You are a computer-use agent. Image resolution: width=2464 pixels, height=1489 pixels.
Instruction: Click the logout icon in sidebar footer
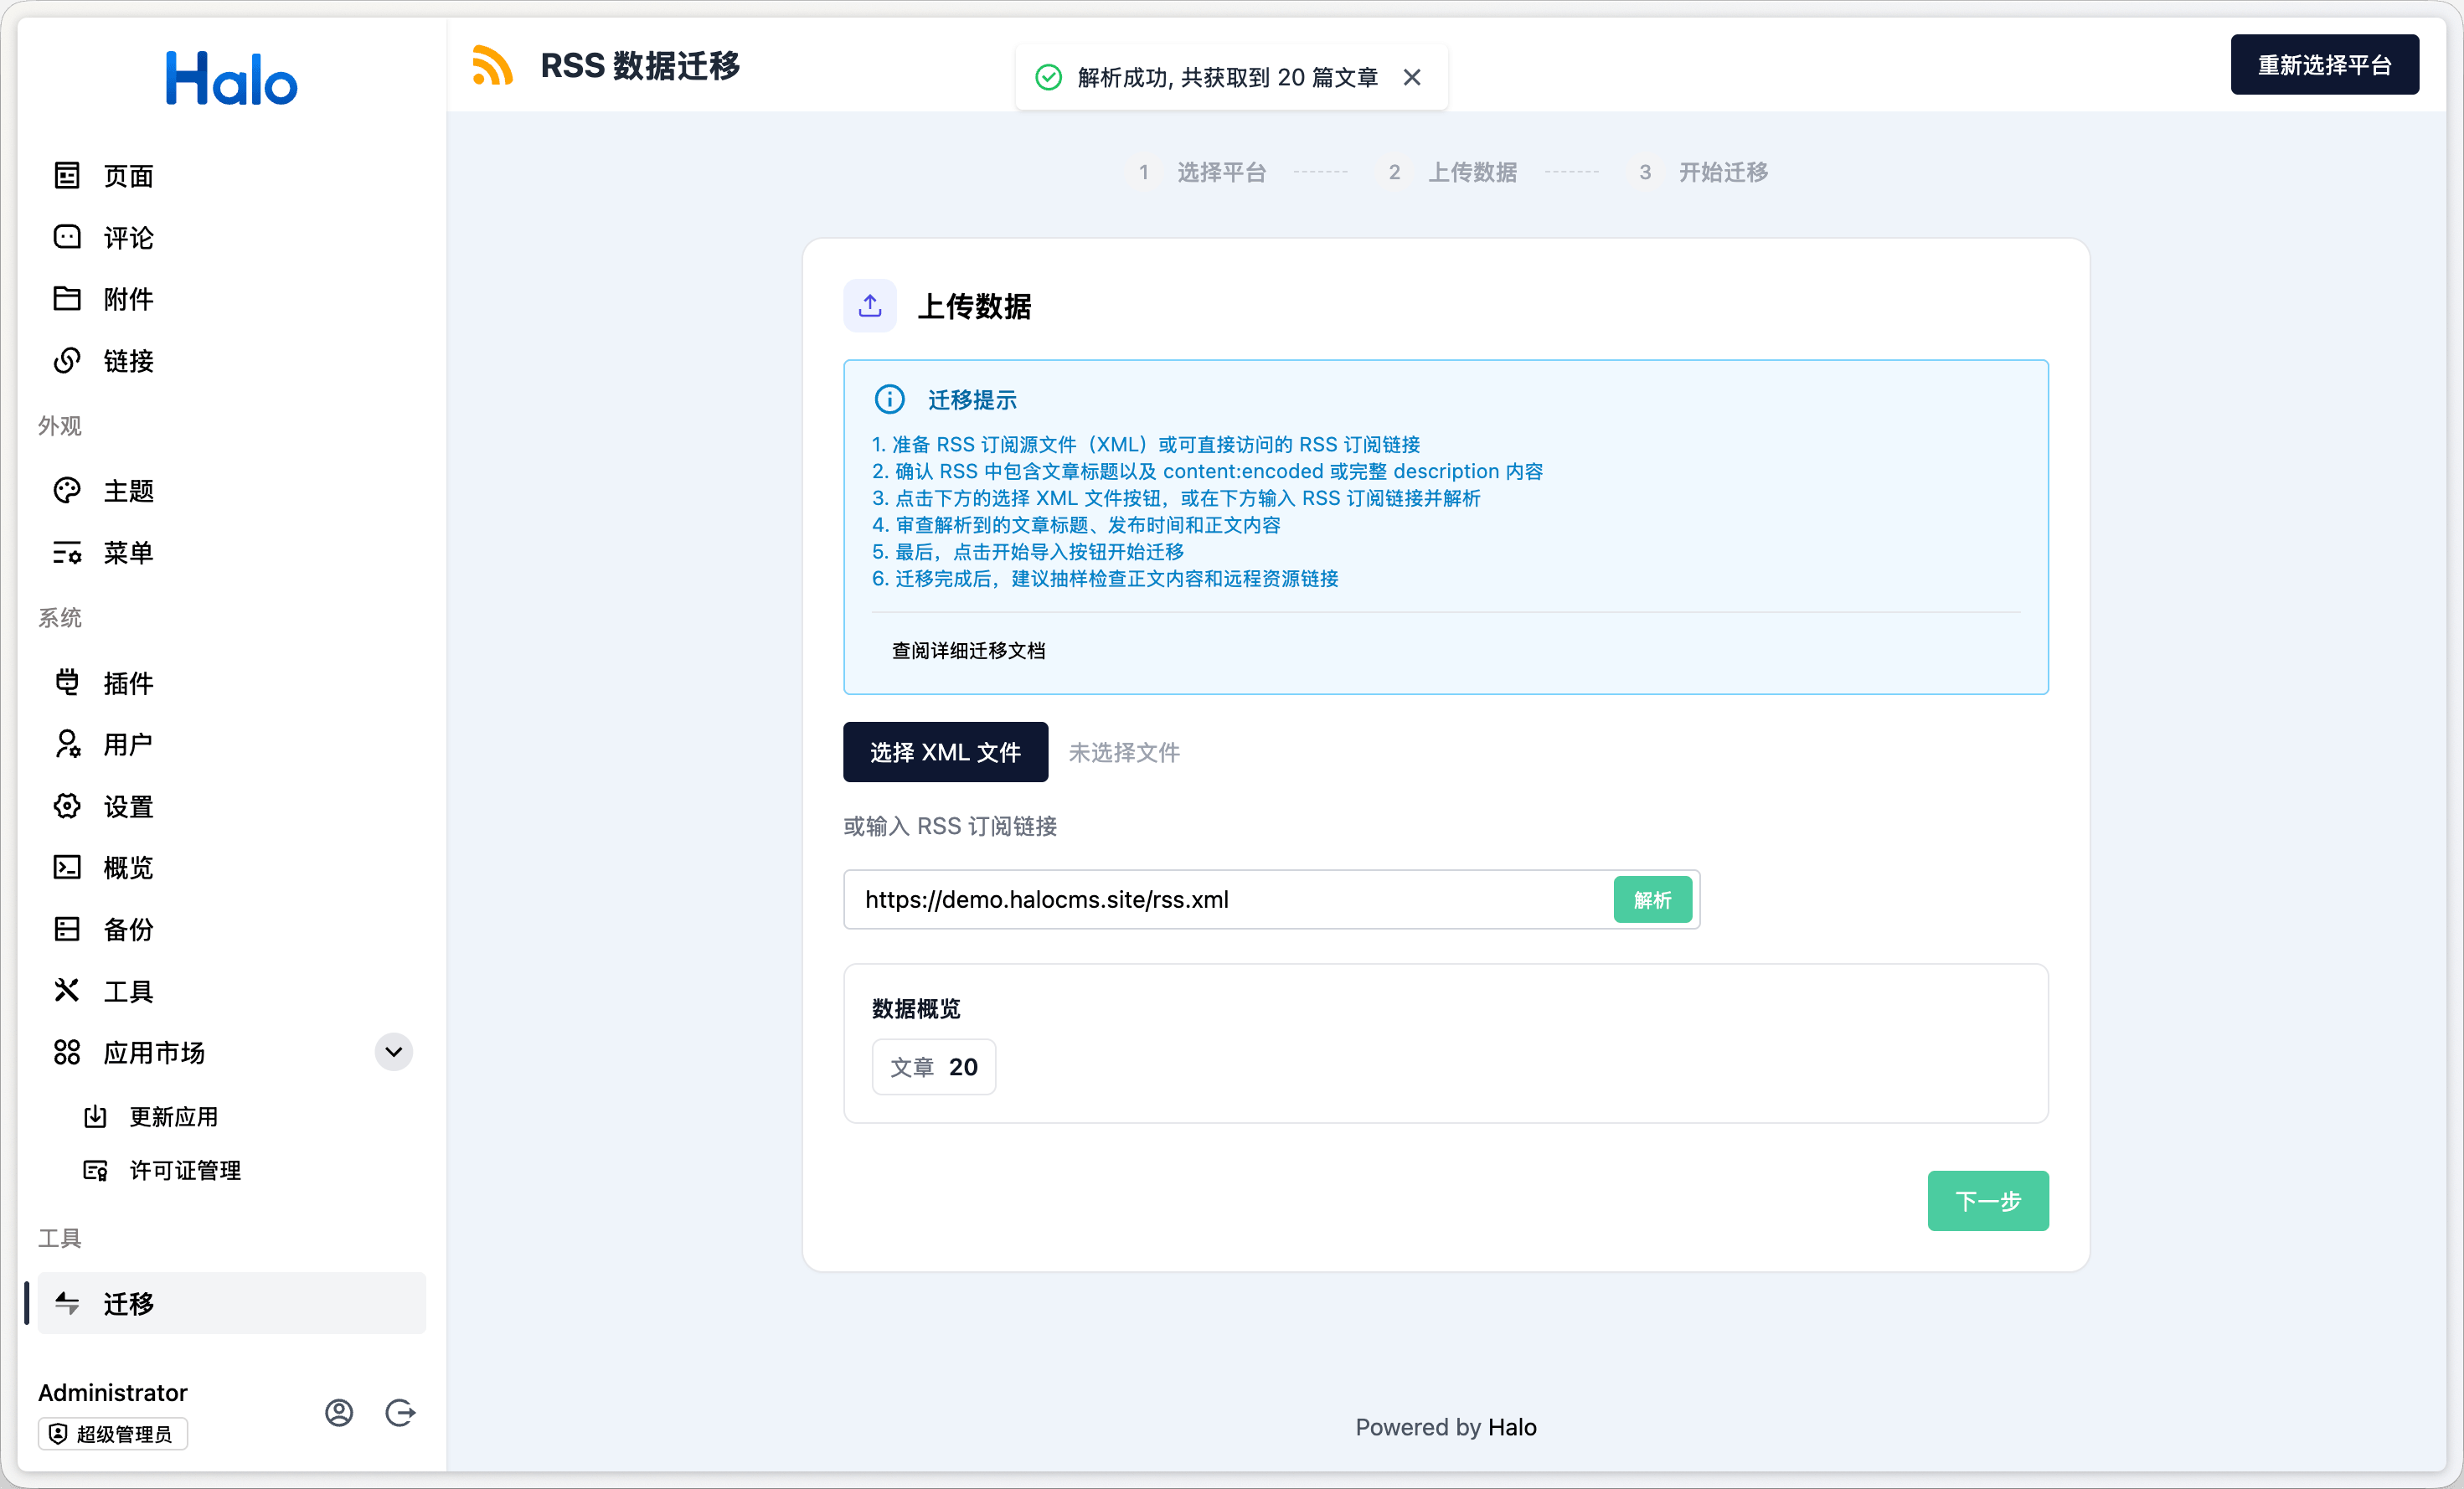(x=400, y=1412)
